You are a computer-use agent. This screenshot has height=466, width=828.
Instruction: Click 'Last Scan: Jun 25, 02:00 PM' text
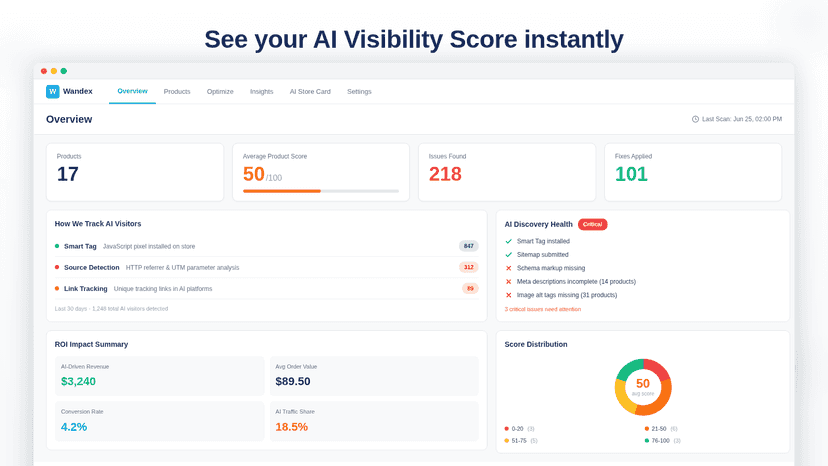(742, 119)
